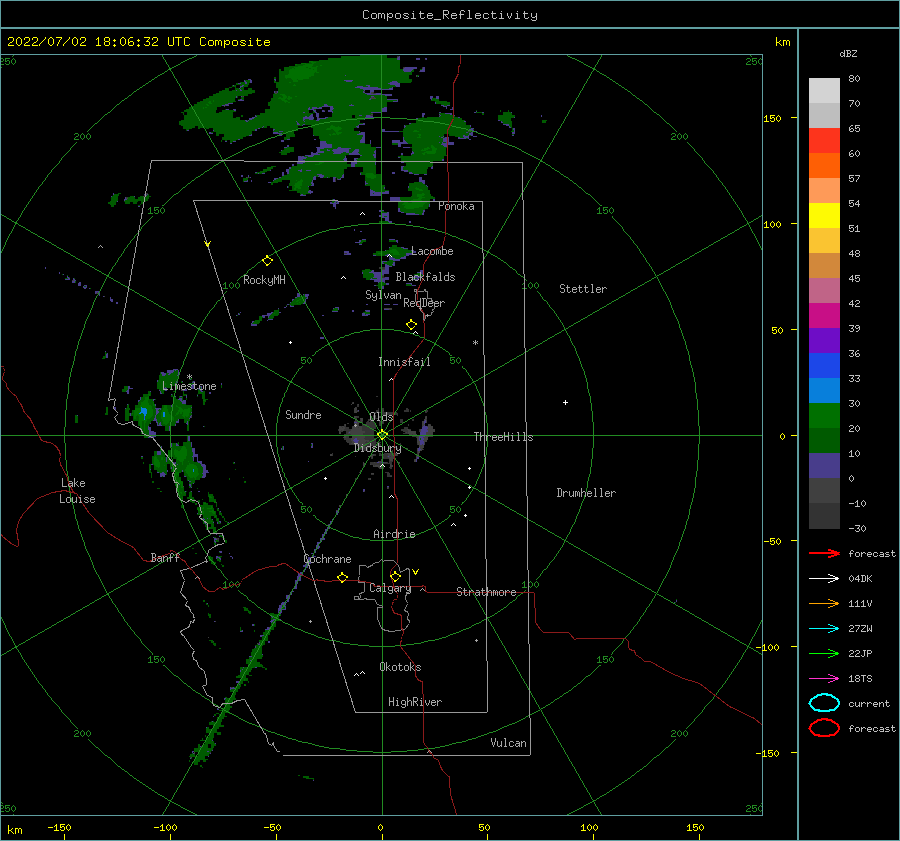This screenshot has height=841, width=900.
Task: Click the Sundre city label
Action: [303, 414]
